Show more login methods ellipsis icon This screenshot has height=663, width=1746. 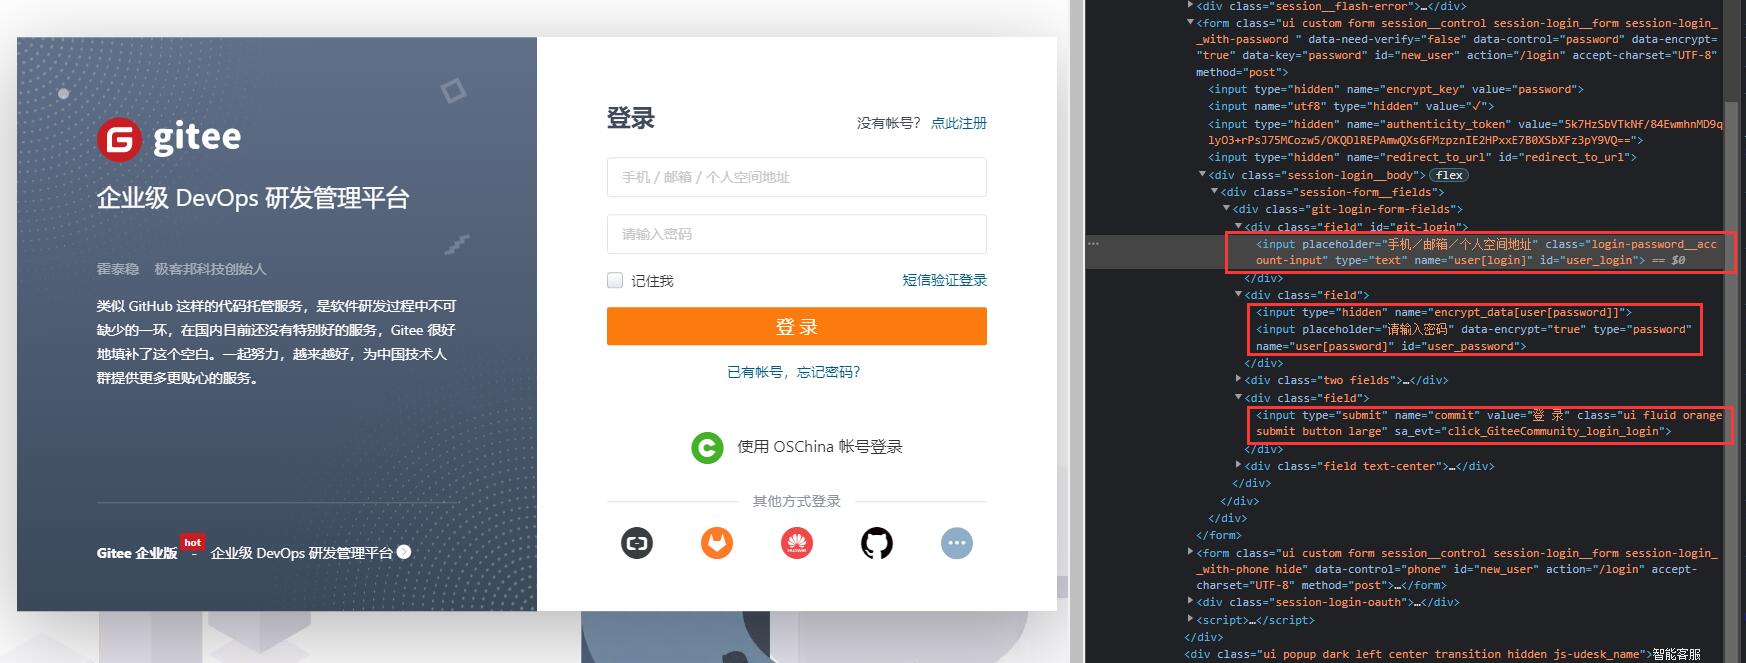(956, 543)
